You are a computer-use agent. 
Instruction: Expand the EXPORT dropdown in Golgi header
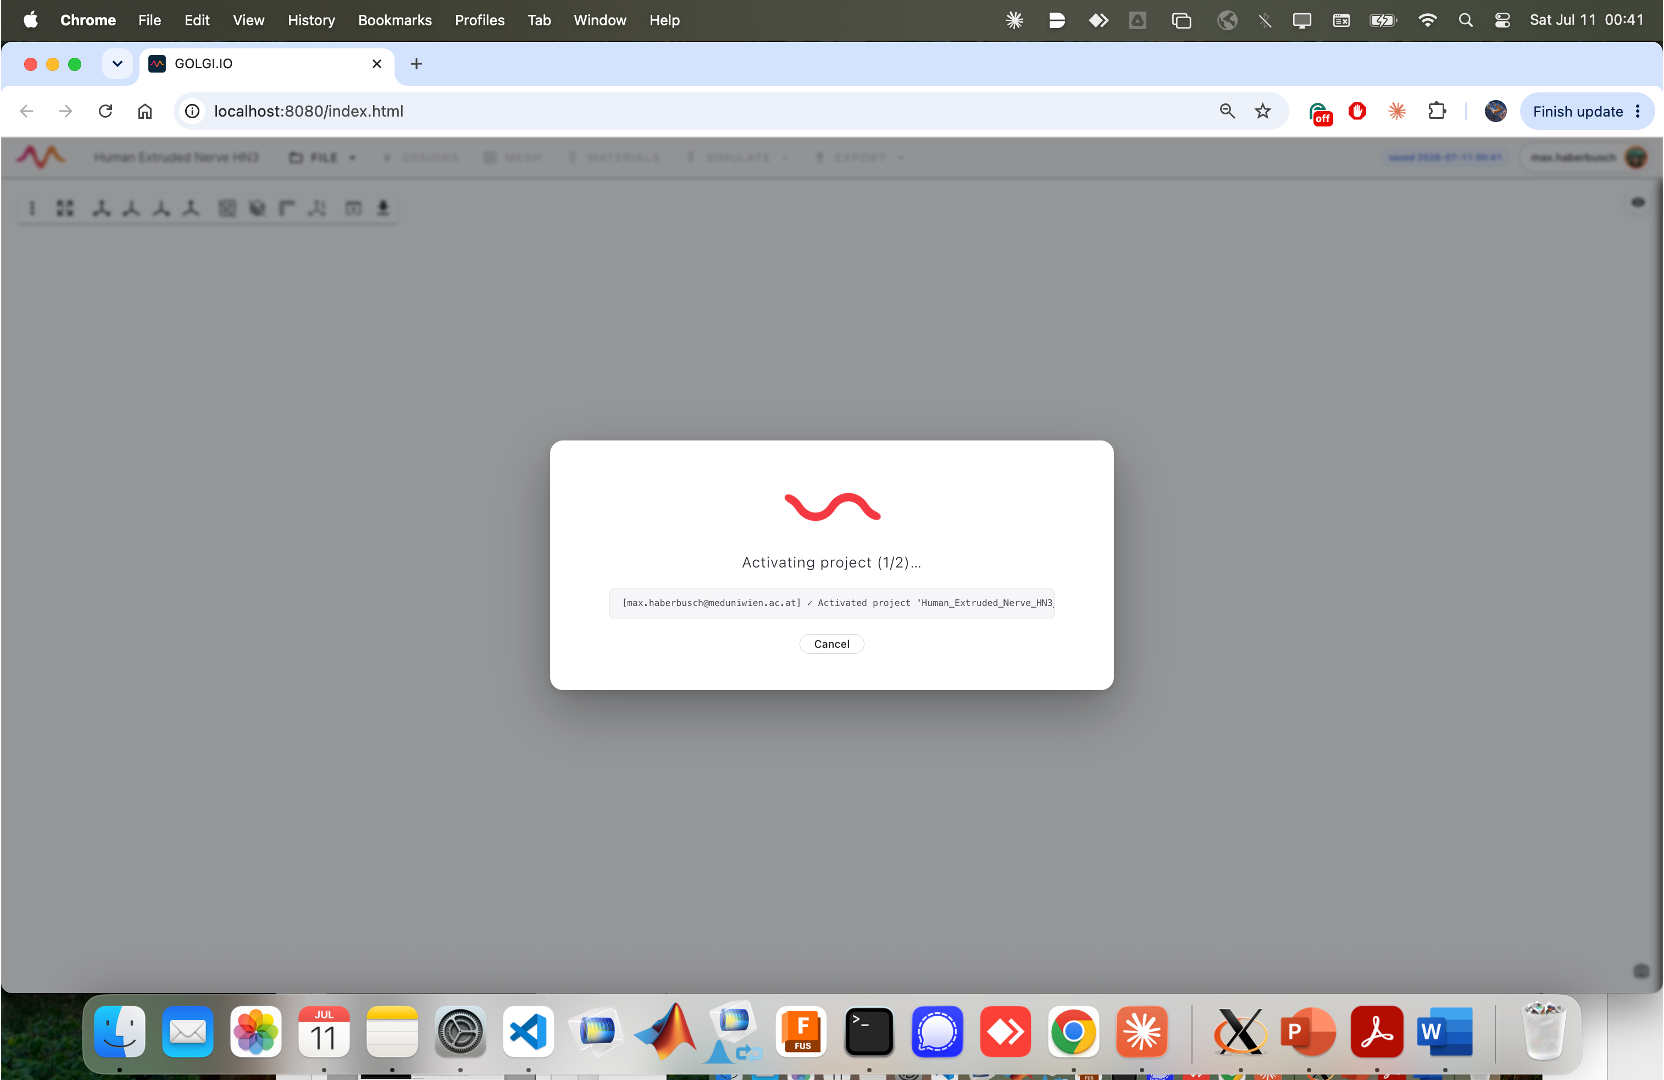coord(859,158)
